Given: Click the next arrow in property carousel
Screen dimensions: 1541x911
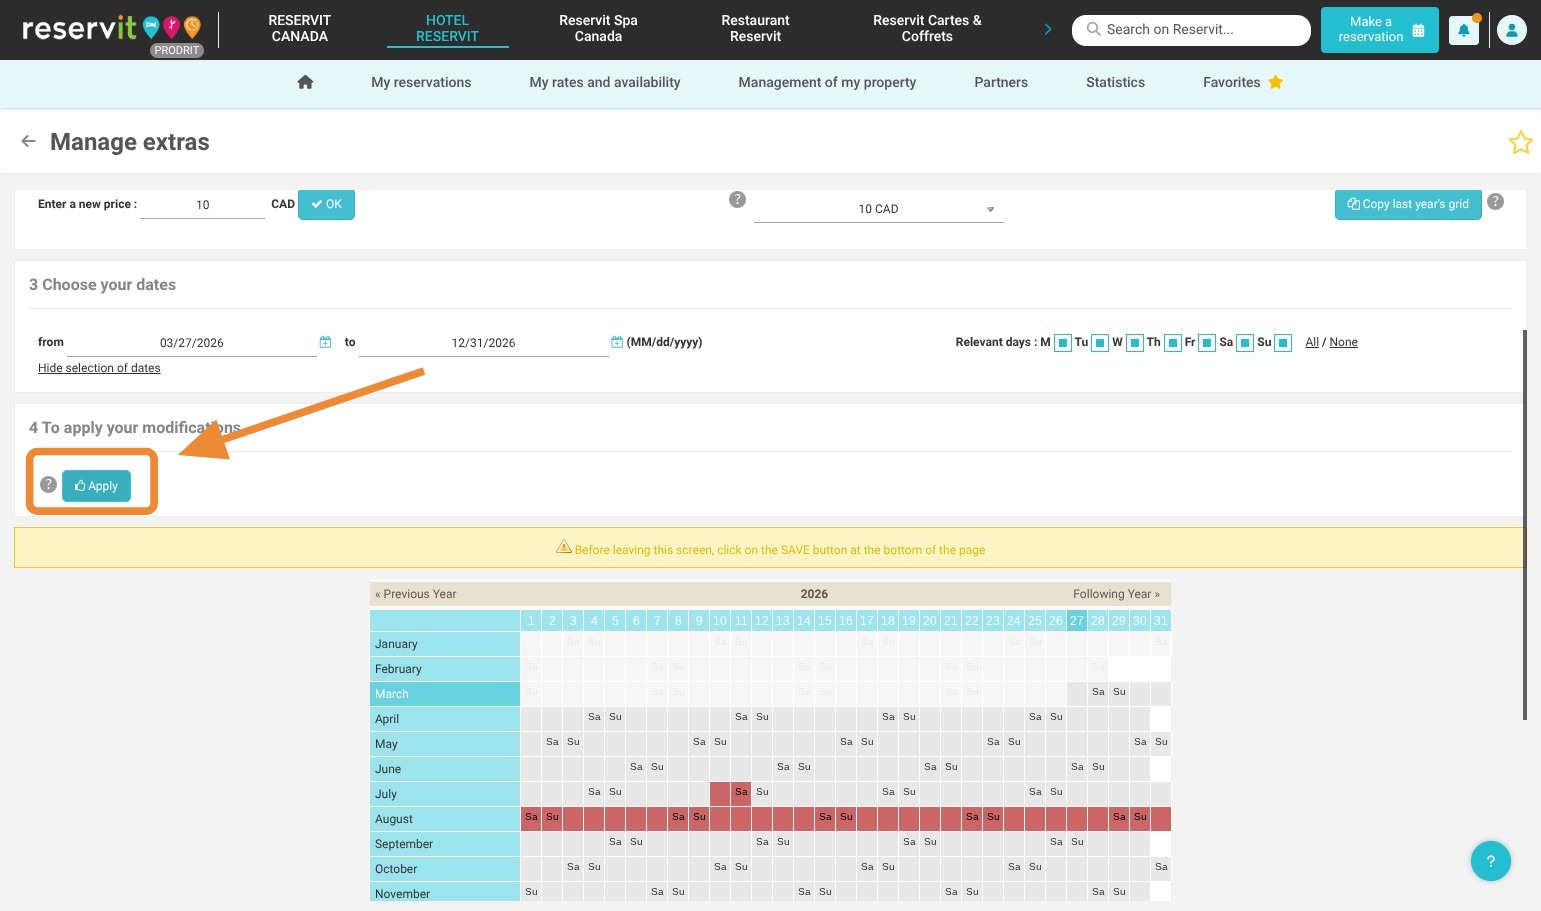Looking at the screenshot, I should 1048,29.
